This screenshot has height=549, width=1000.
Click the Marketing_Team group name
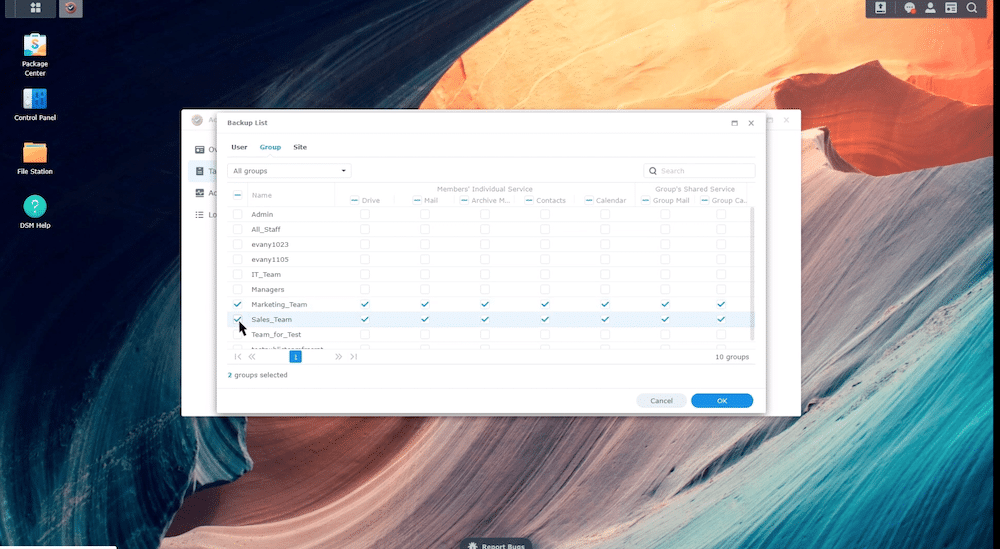(279, 304)
